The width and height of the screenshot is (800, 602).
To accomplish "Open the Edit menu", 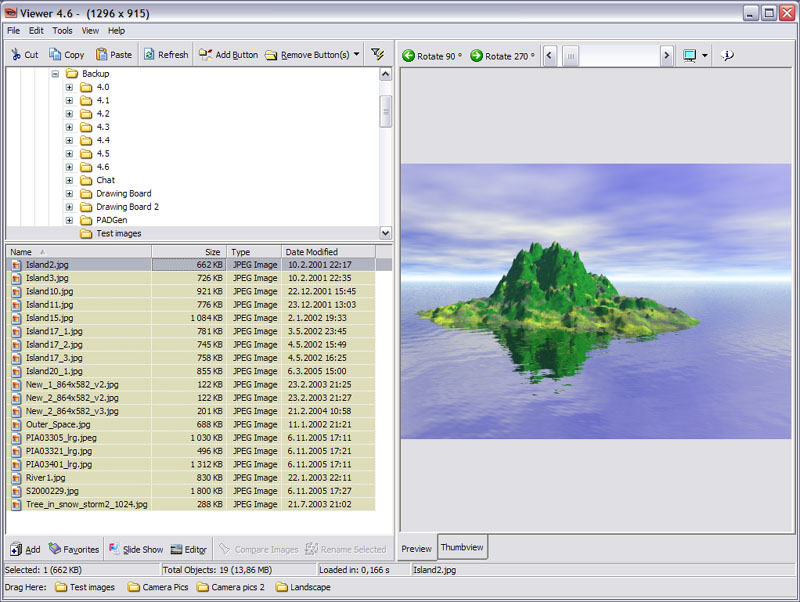I will tap(36, 31).
